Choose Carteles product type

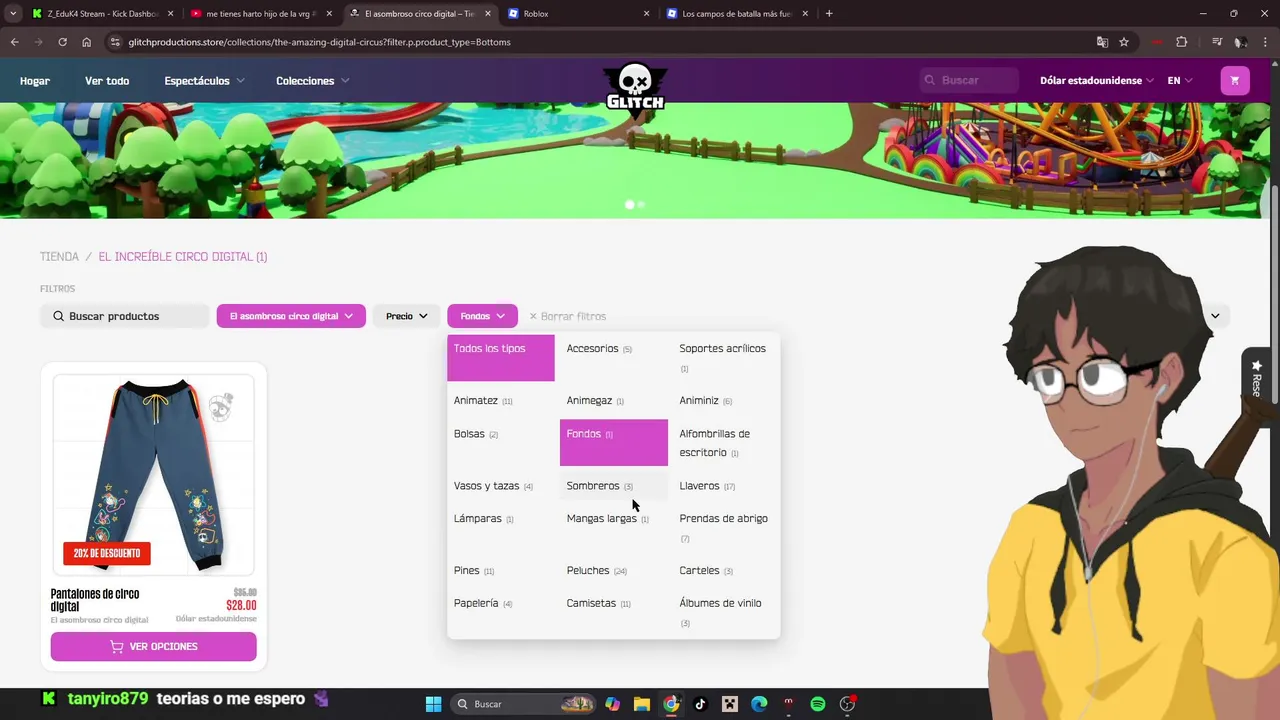pos(706,571)
